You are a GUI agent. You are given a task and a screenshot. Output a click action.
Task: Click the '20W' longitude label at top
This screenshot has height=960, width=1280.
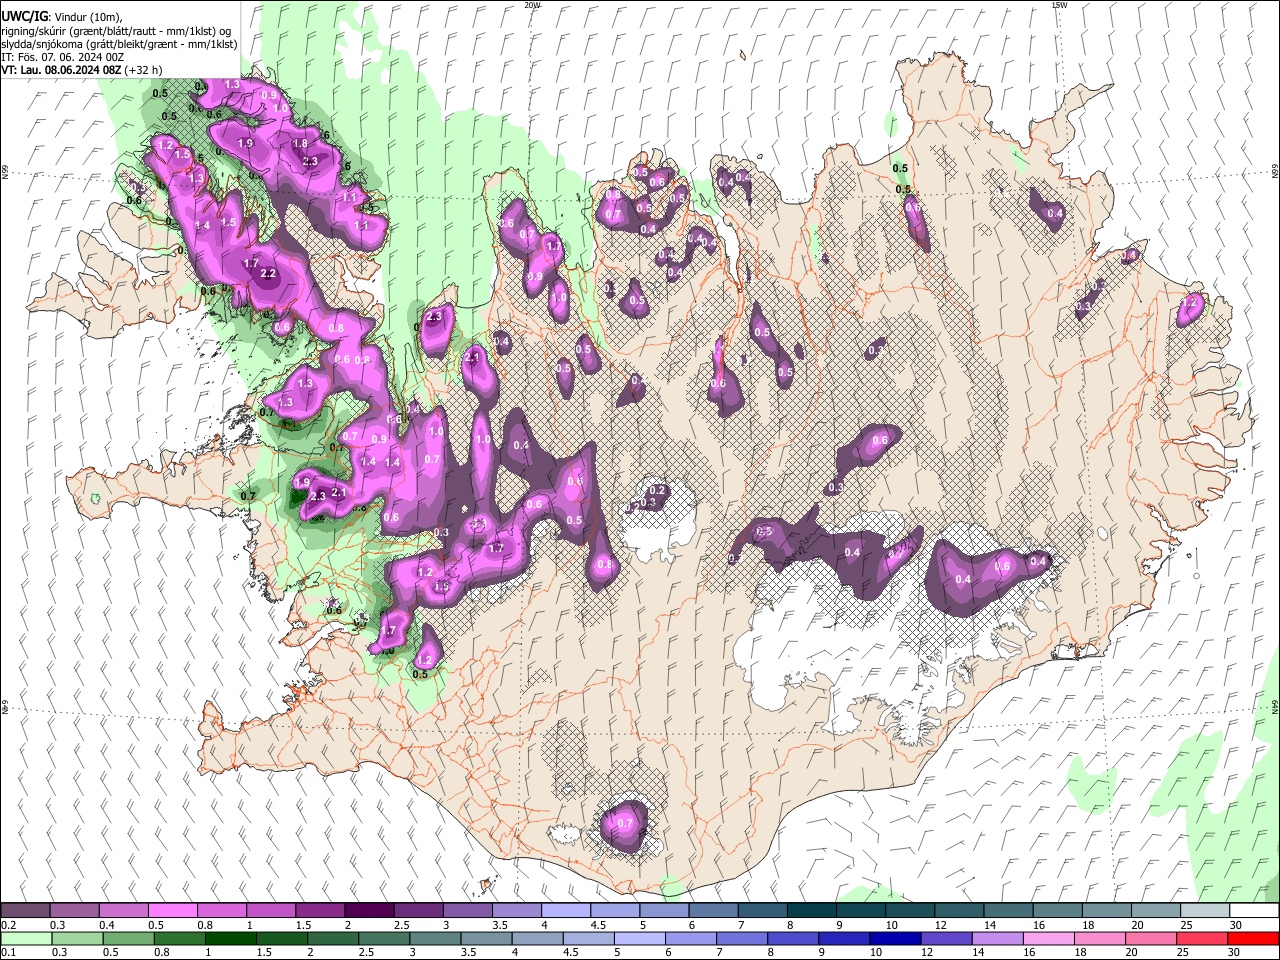tap(532, 5)
